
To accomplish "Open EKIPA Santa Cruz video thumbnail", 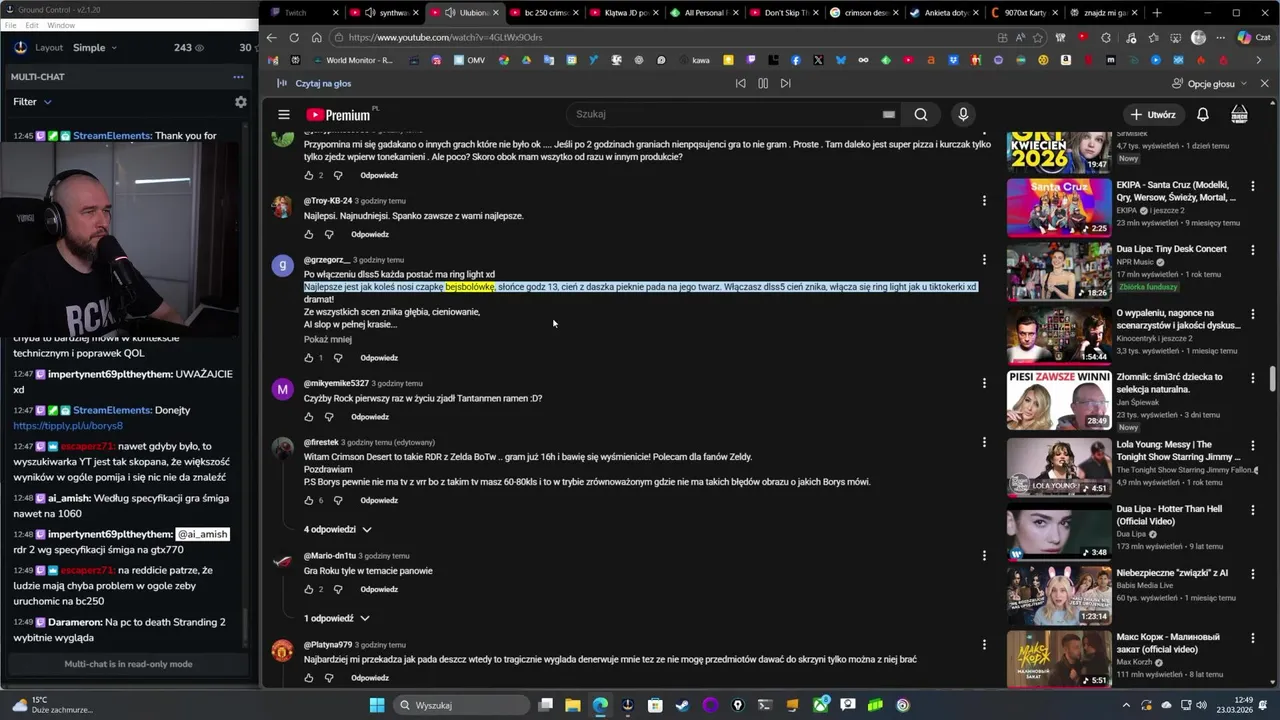I will 1058,207.
